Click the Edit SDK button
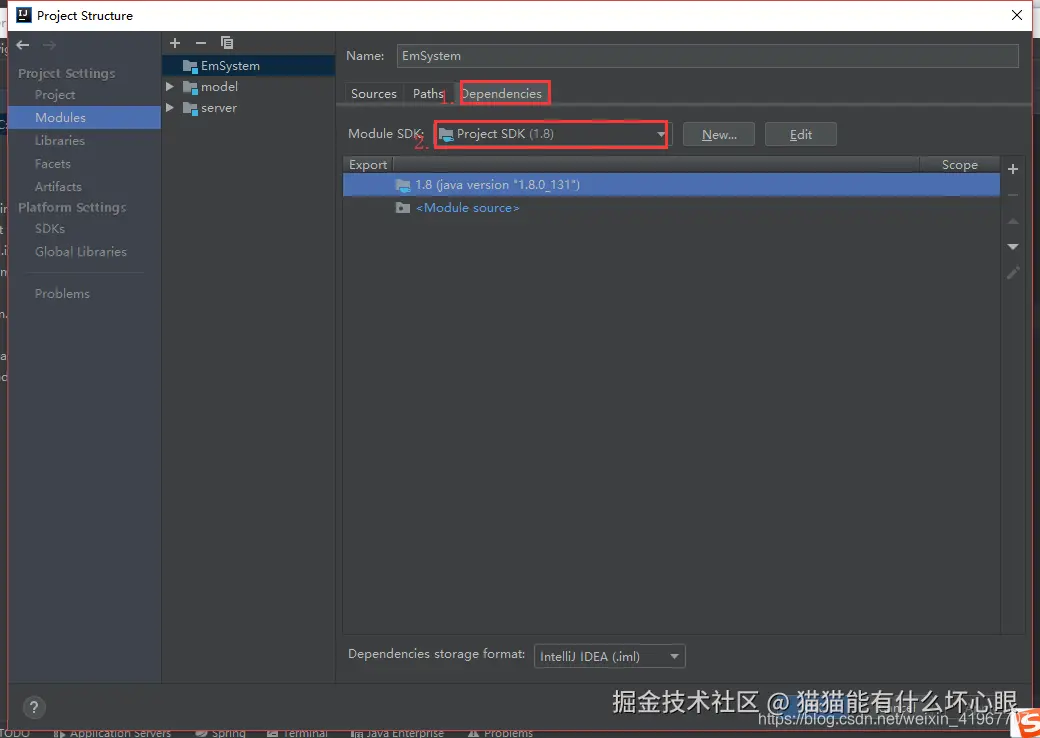This screenshot has width=1040, height=738. click(x=801, y=135)
